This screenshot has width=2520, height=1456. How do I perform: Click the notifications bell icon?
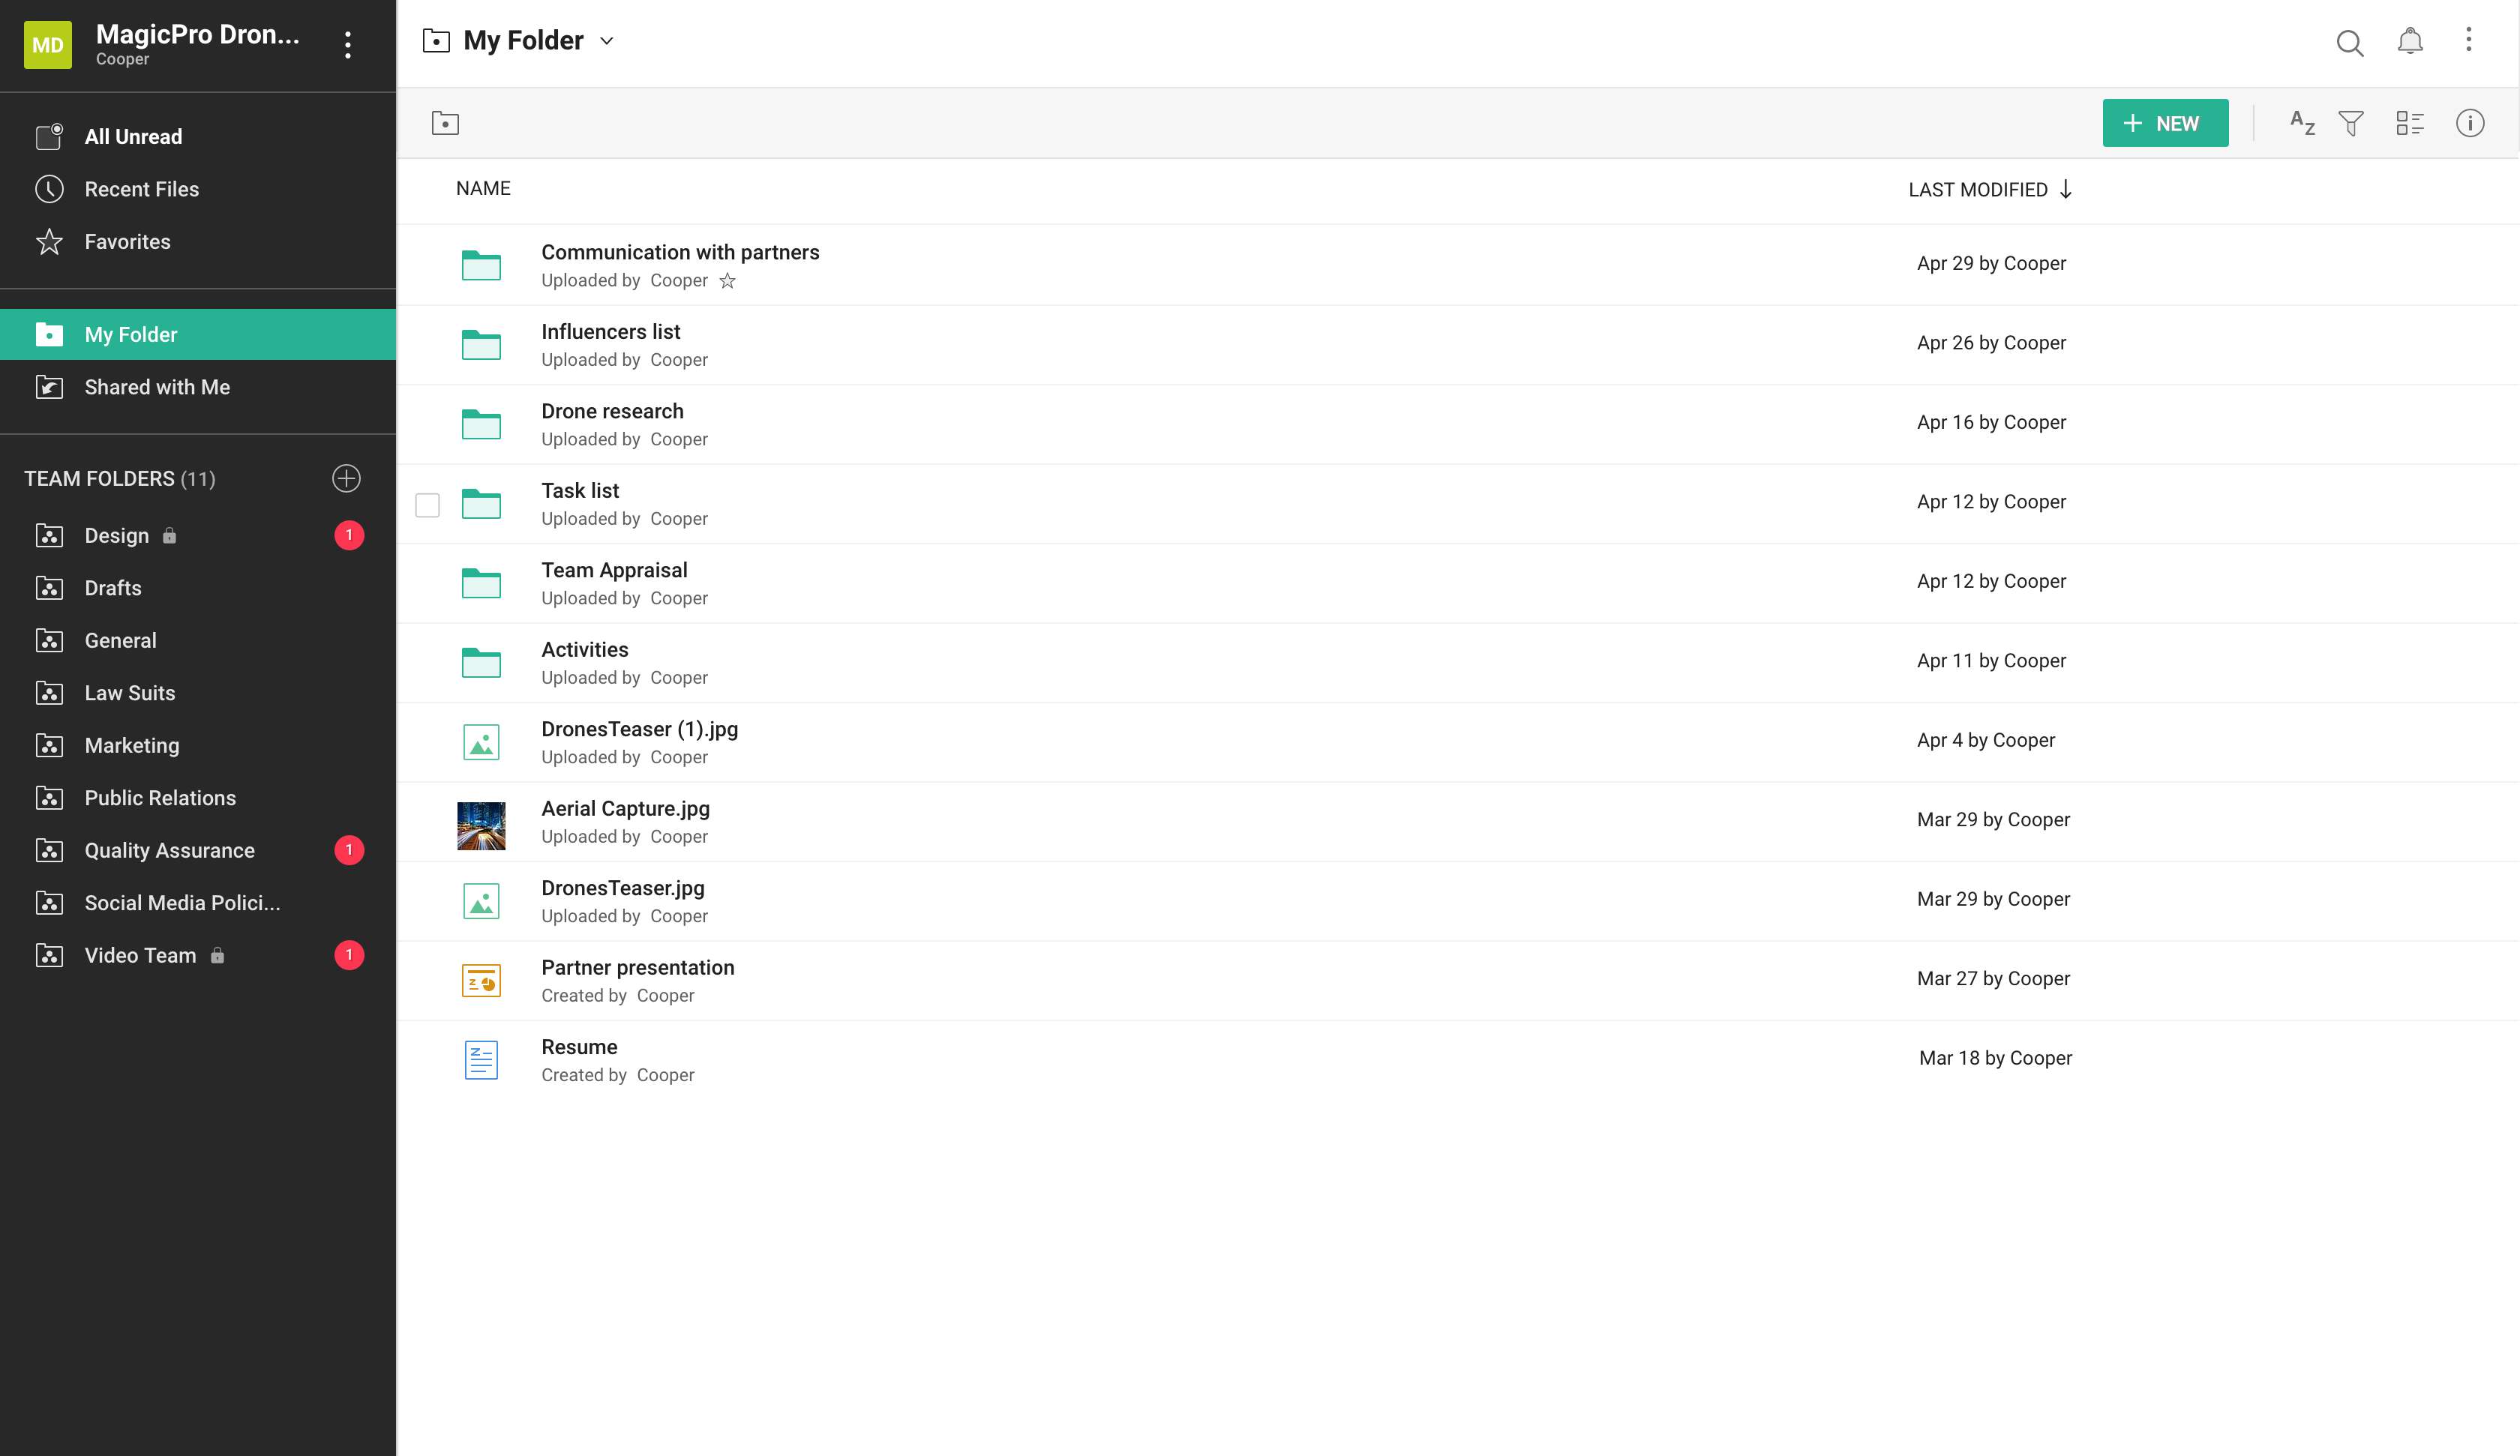[2410, 41]
